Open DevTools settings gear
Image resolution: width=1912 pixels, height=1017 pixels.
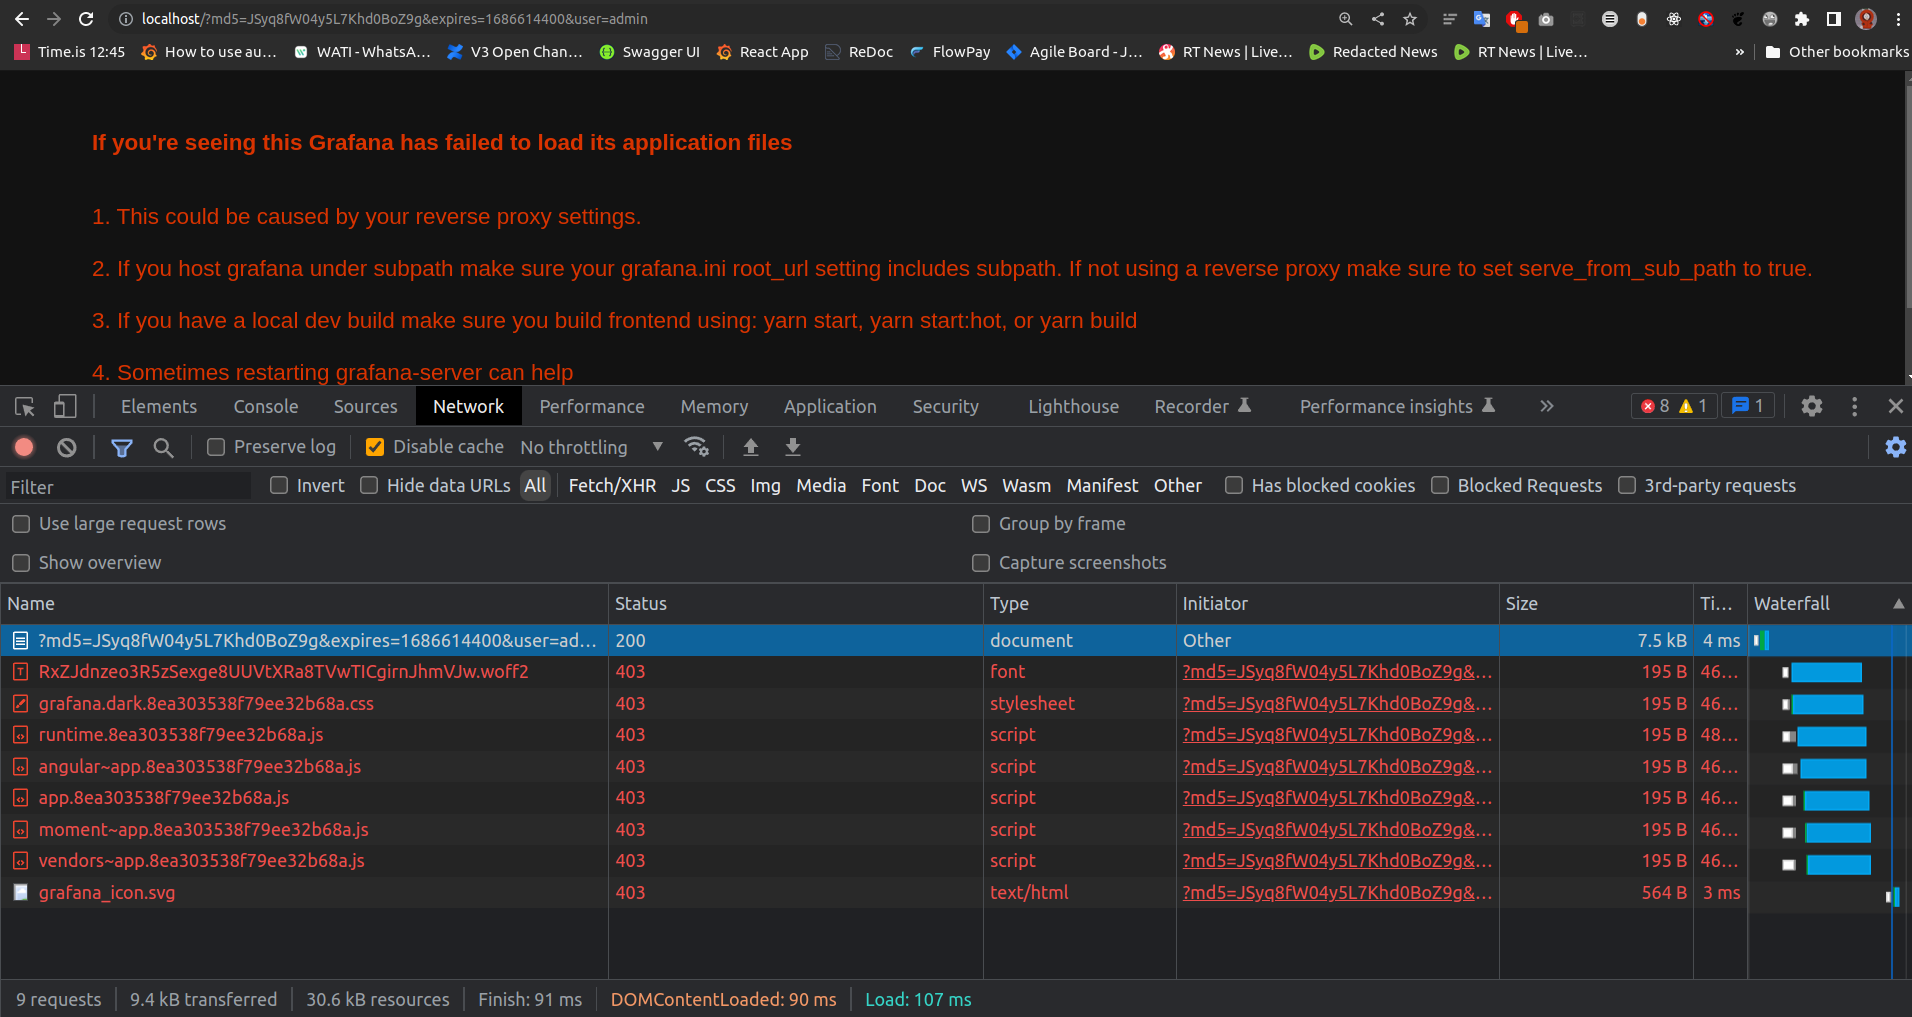coord(1811,406)
